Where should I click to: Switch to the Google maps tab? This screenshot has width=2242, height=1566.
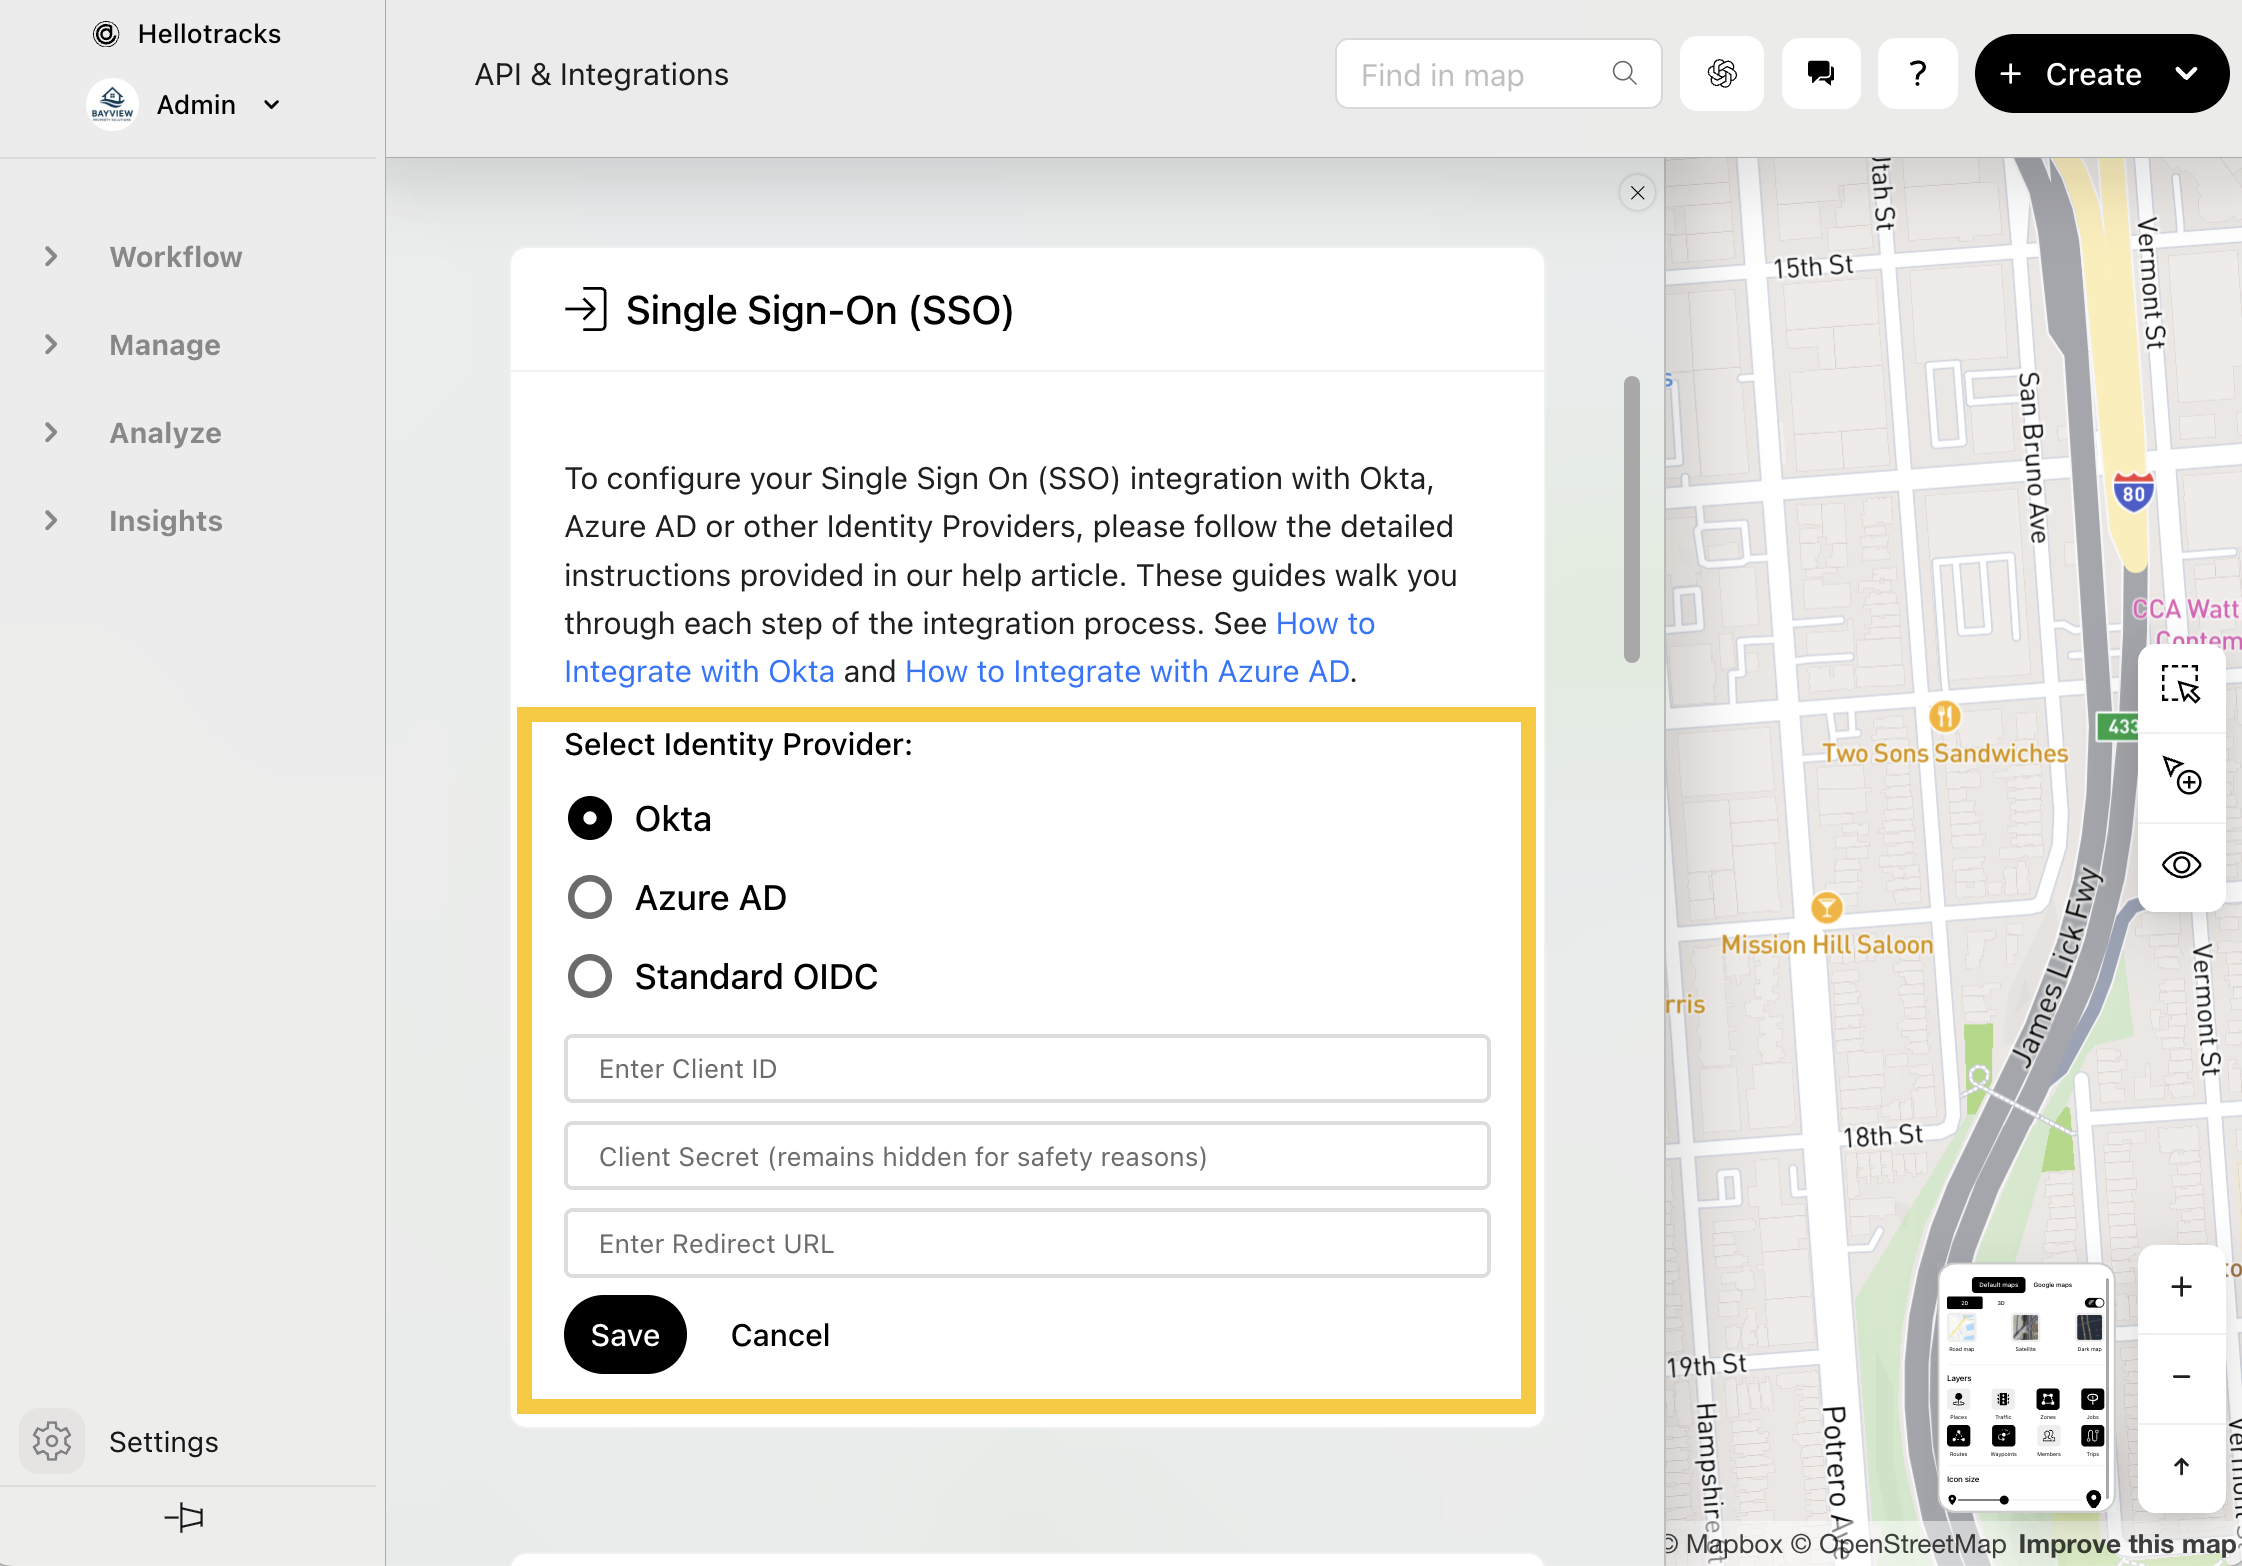click(2053, 1285)
